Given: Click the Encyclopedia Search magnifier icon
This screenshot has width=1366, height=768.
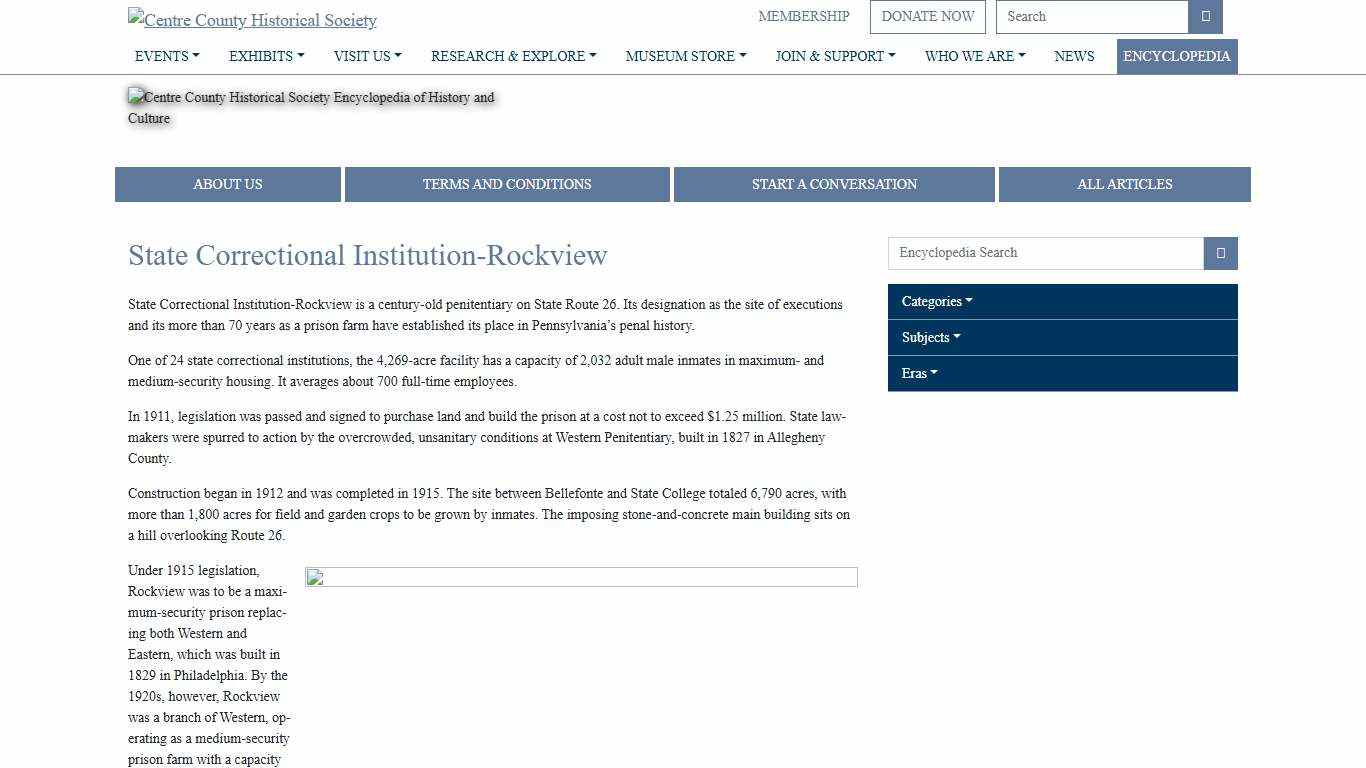Looking at the screenshot, I should click(x=1219, y=253).
